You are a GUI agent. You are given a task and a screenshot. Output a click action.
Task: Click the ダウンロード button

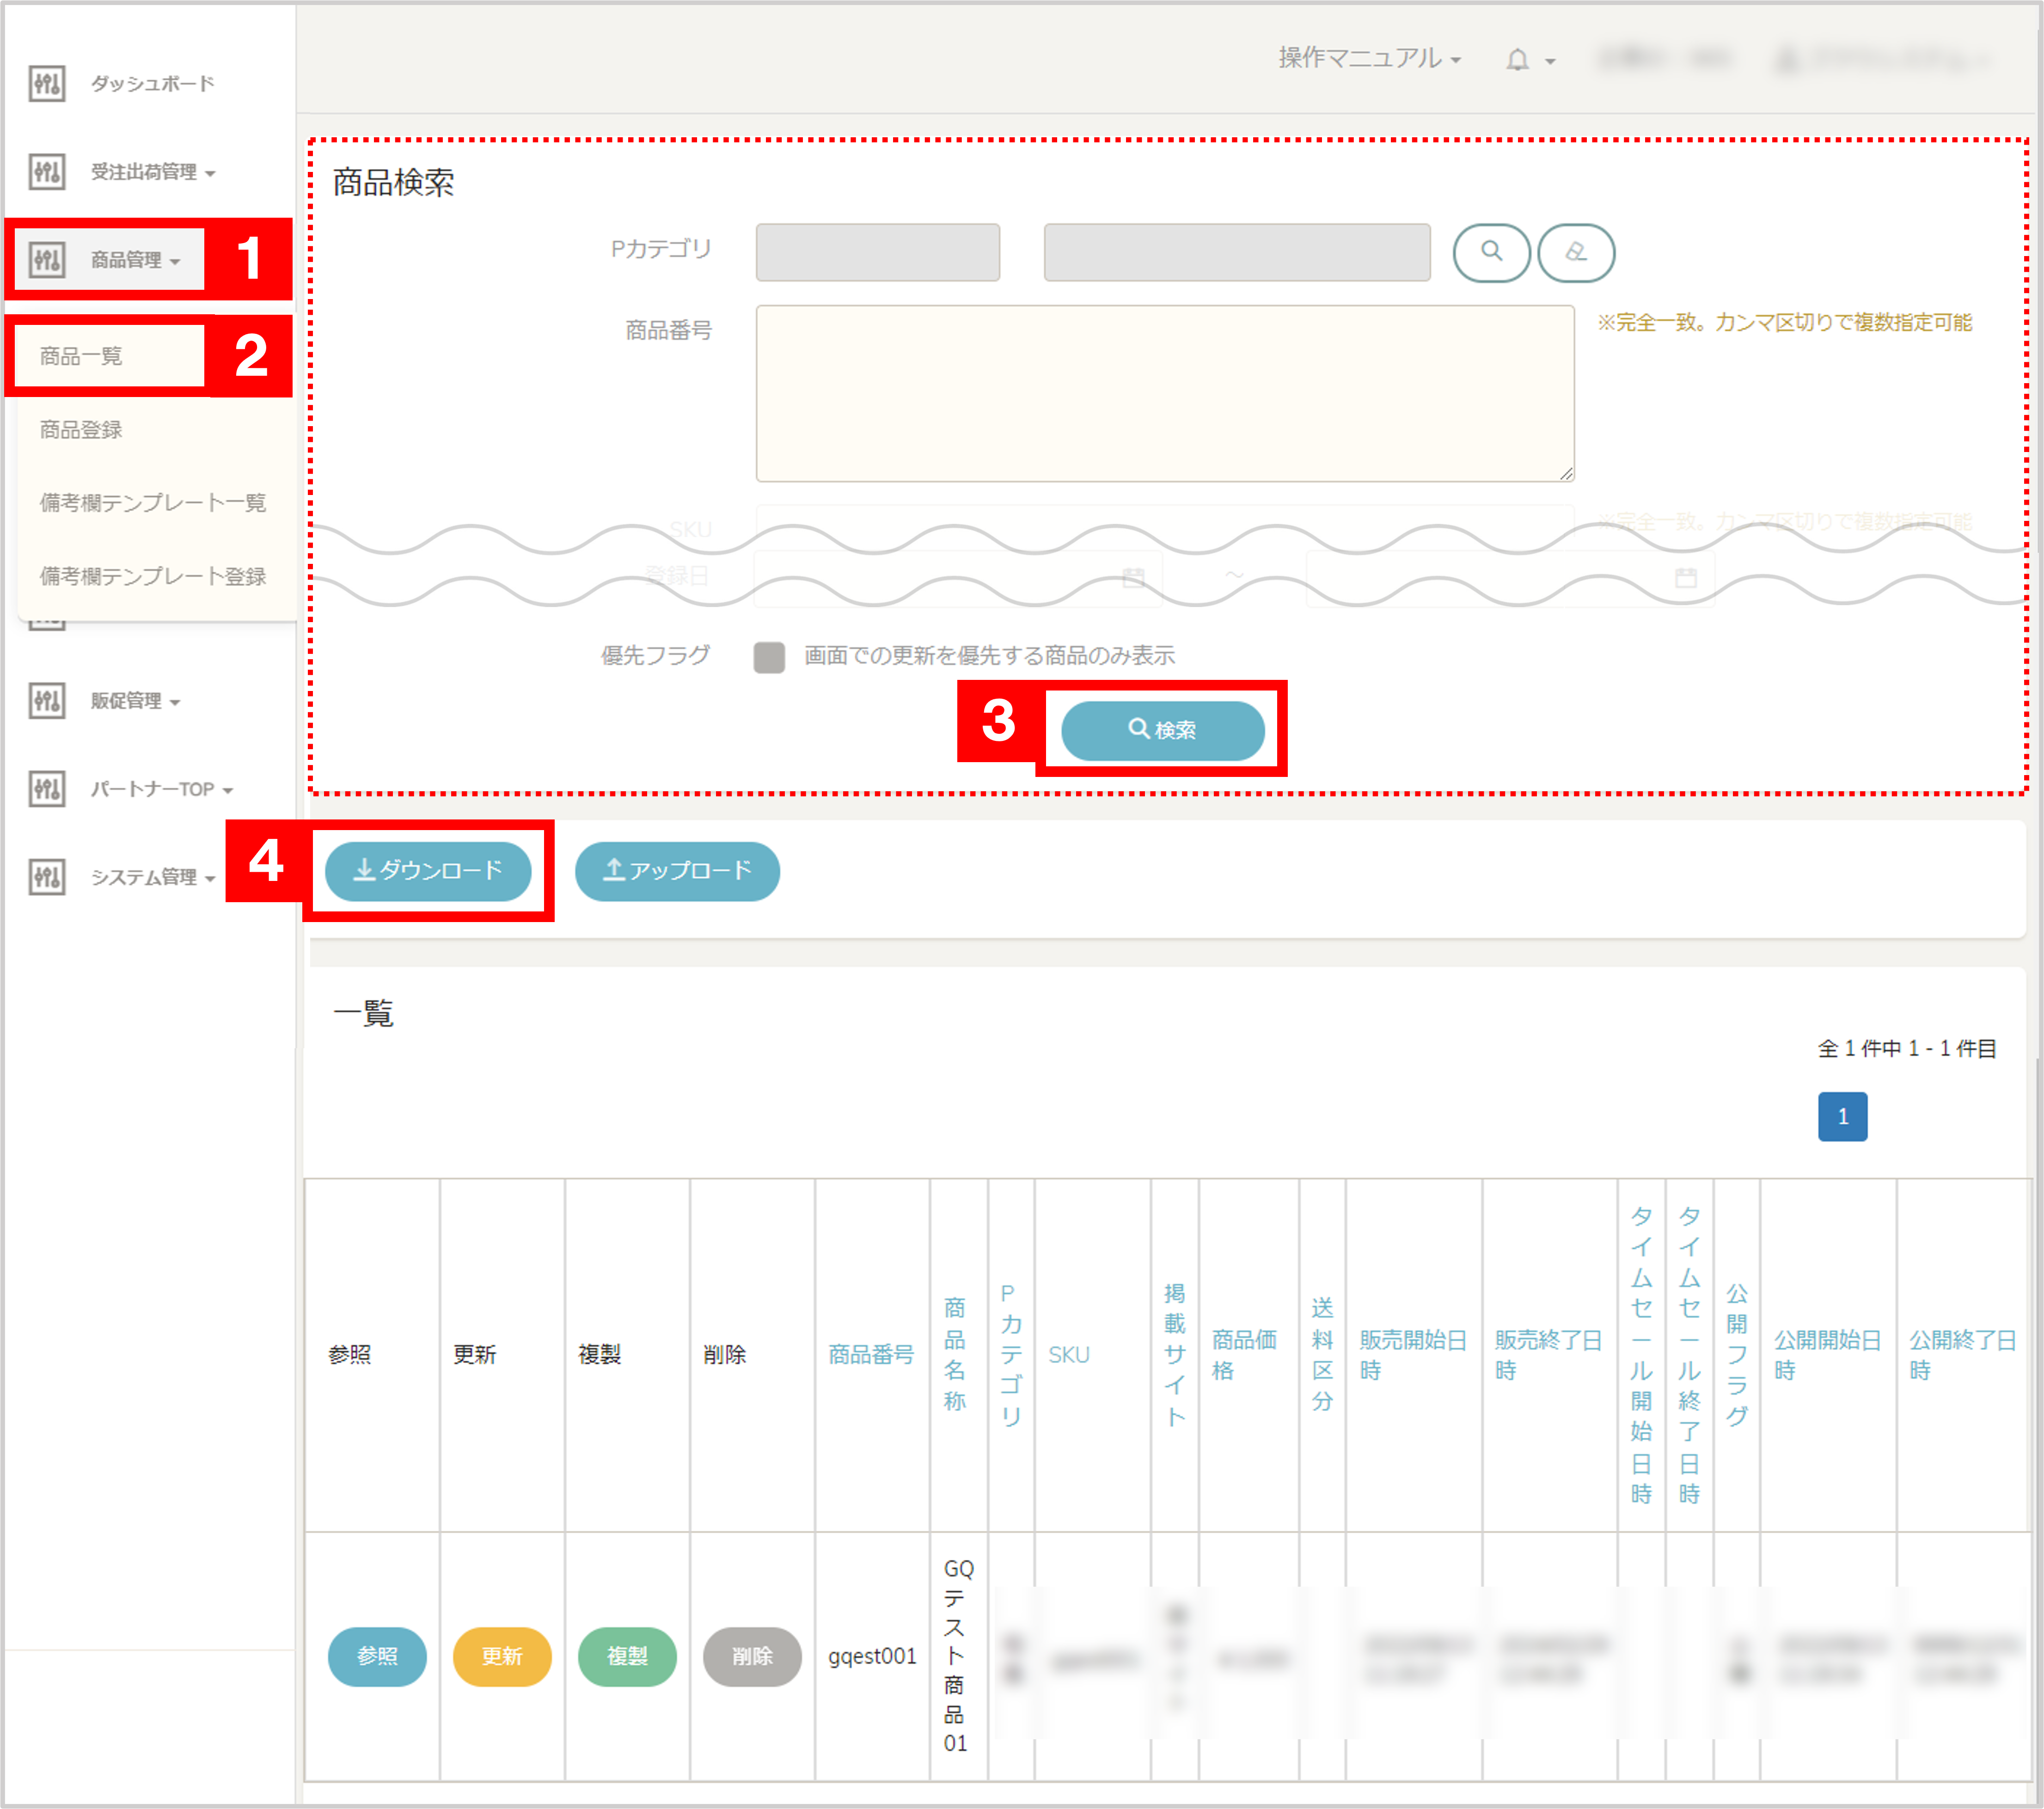428,871
